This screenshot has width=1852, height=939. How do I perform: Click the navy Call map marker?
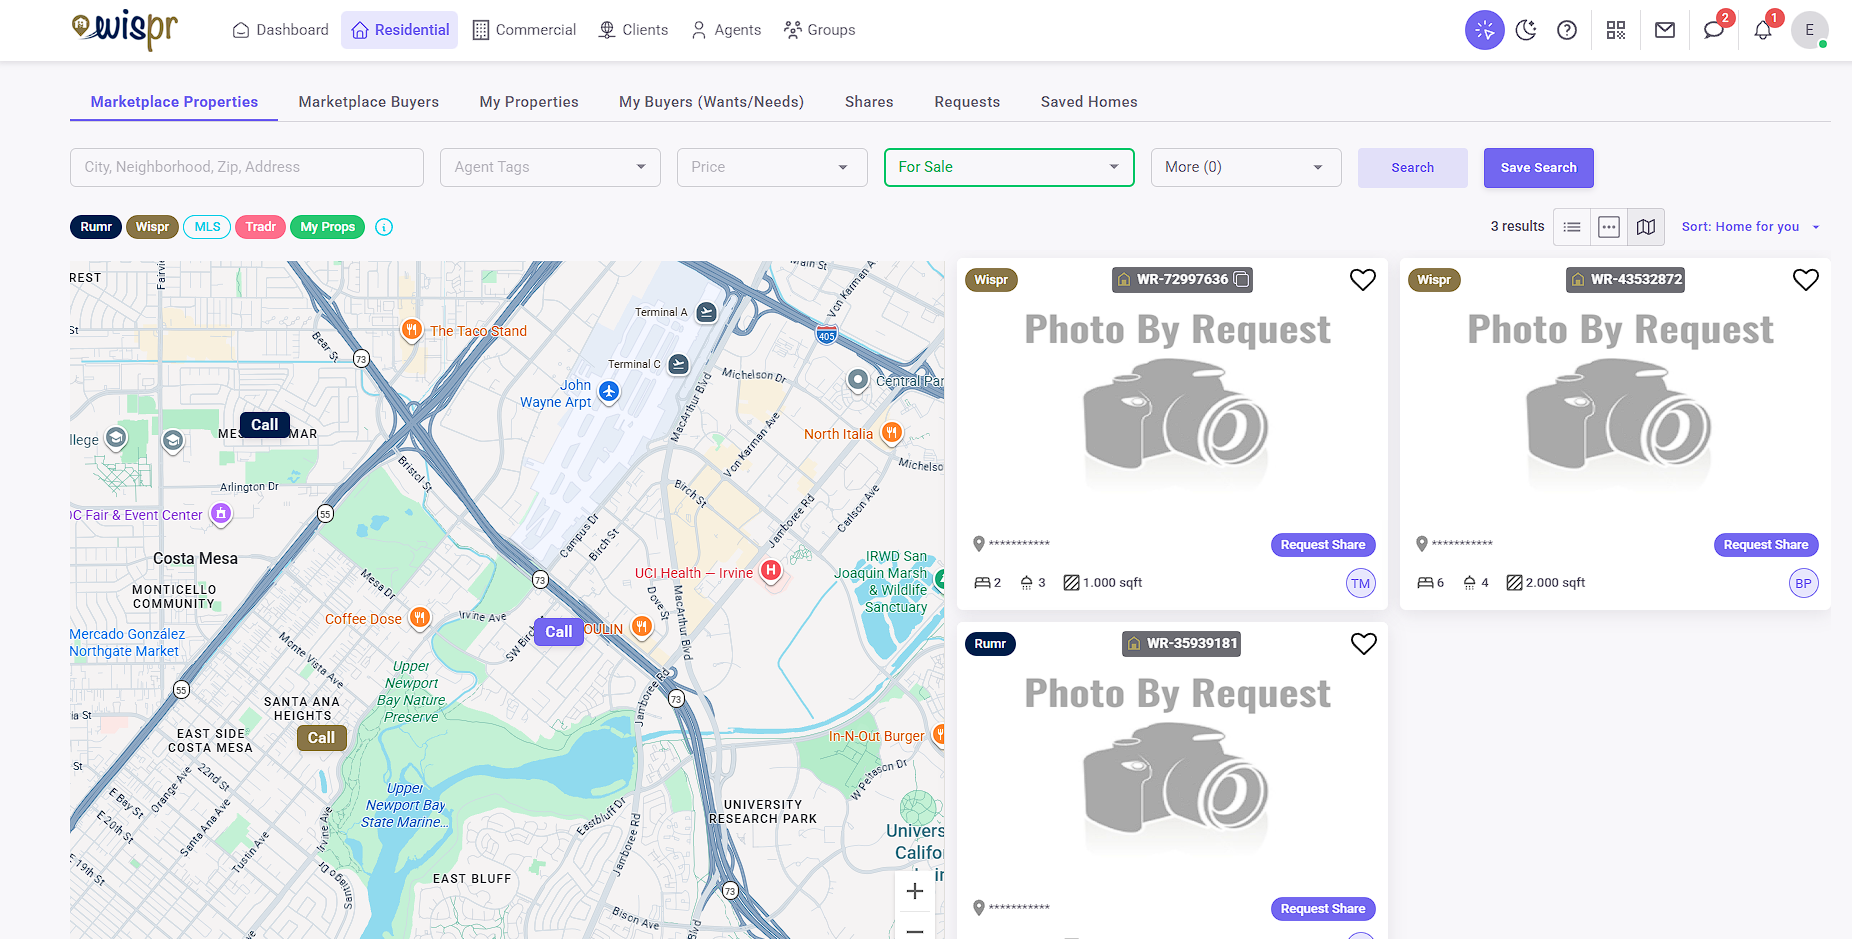[x=265, y=425]
